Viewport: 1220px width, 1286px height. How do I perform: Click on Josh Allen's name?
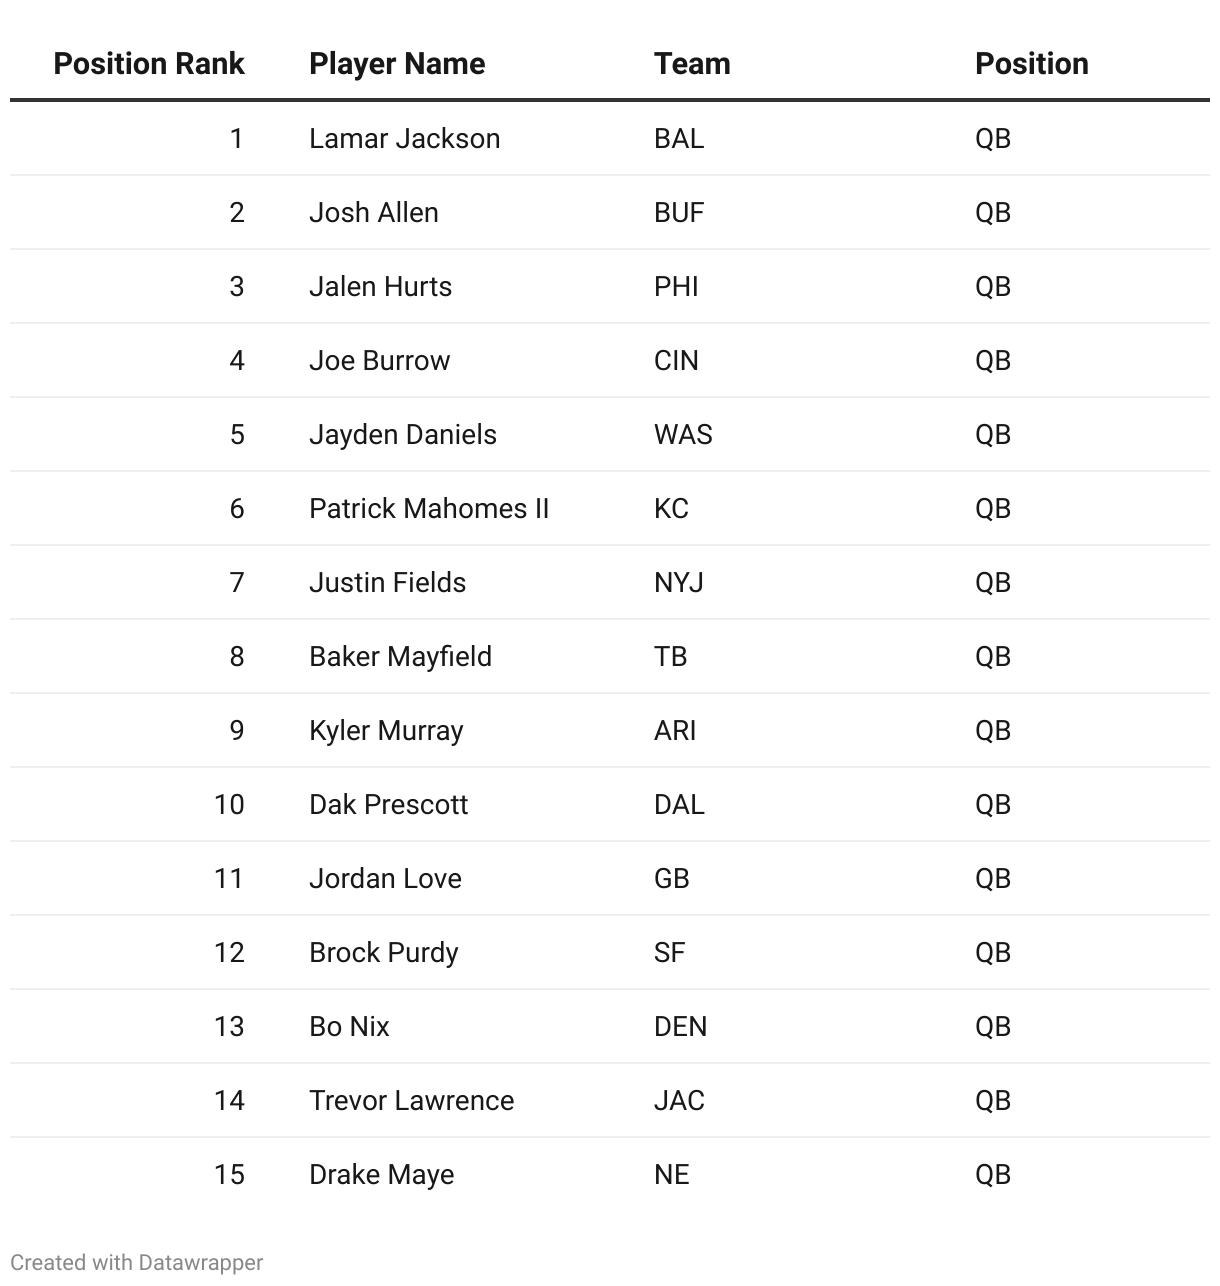[x=373, y=212]
